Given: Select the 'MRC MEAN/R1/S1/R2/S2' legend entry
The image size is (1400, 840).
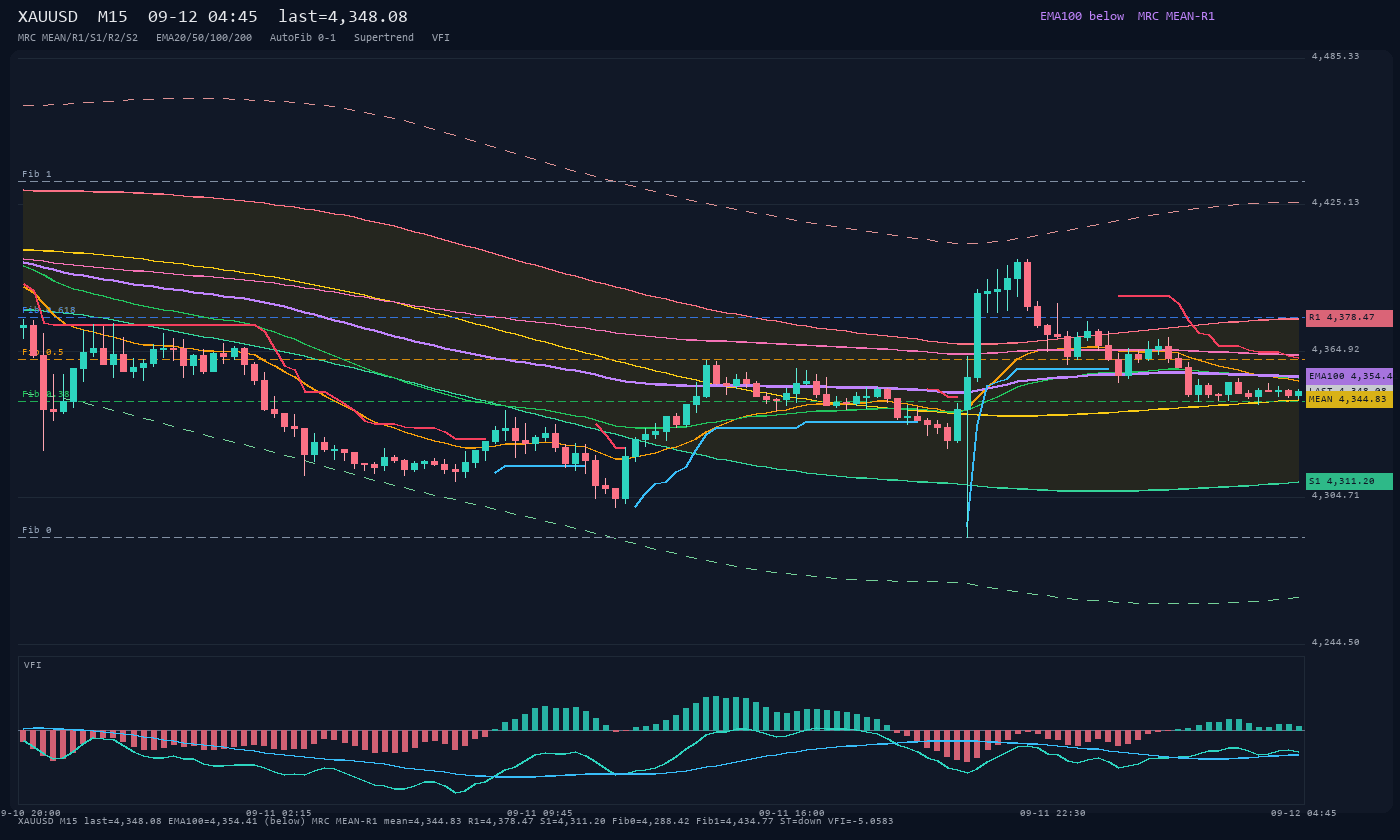Looking at the screenshot, I should (78, 38).
